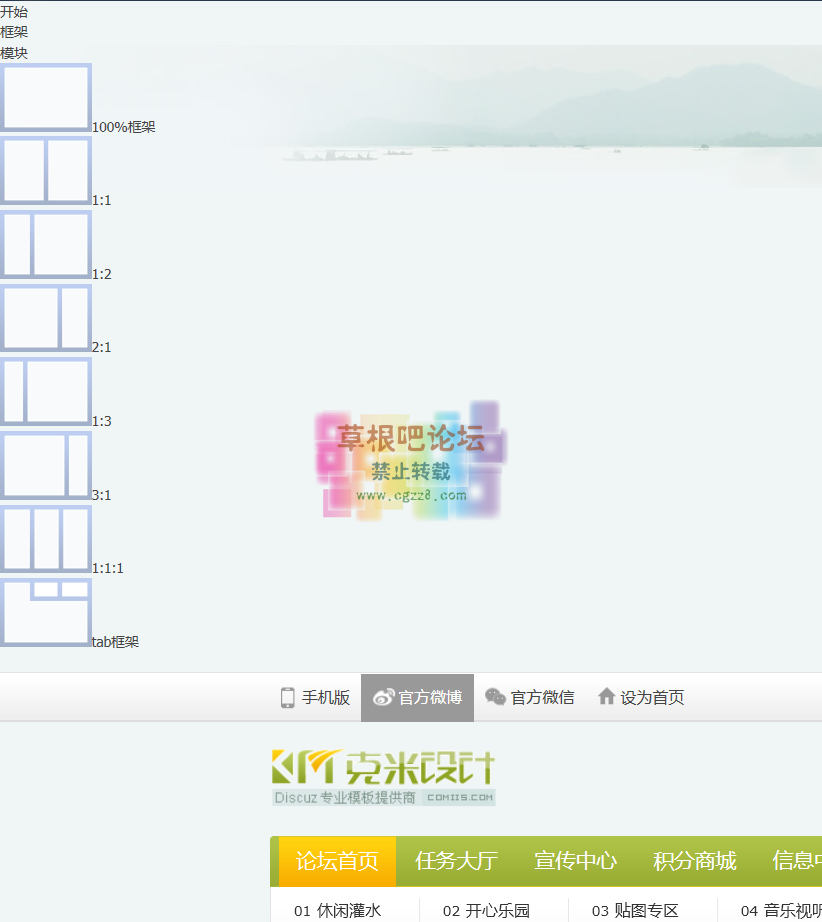Open the 任务大厅 navigation item
This screenshot has width=822, height=922.
(456, 861)
